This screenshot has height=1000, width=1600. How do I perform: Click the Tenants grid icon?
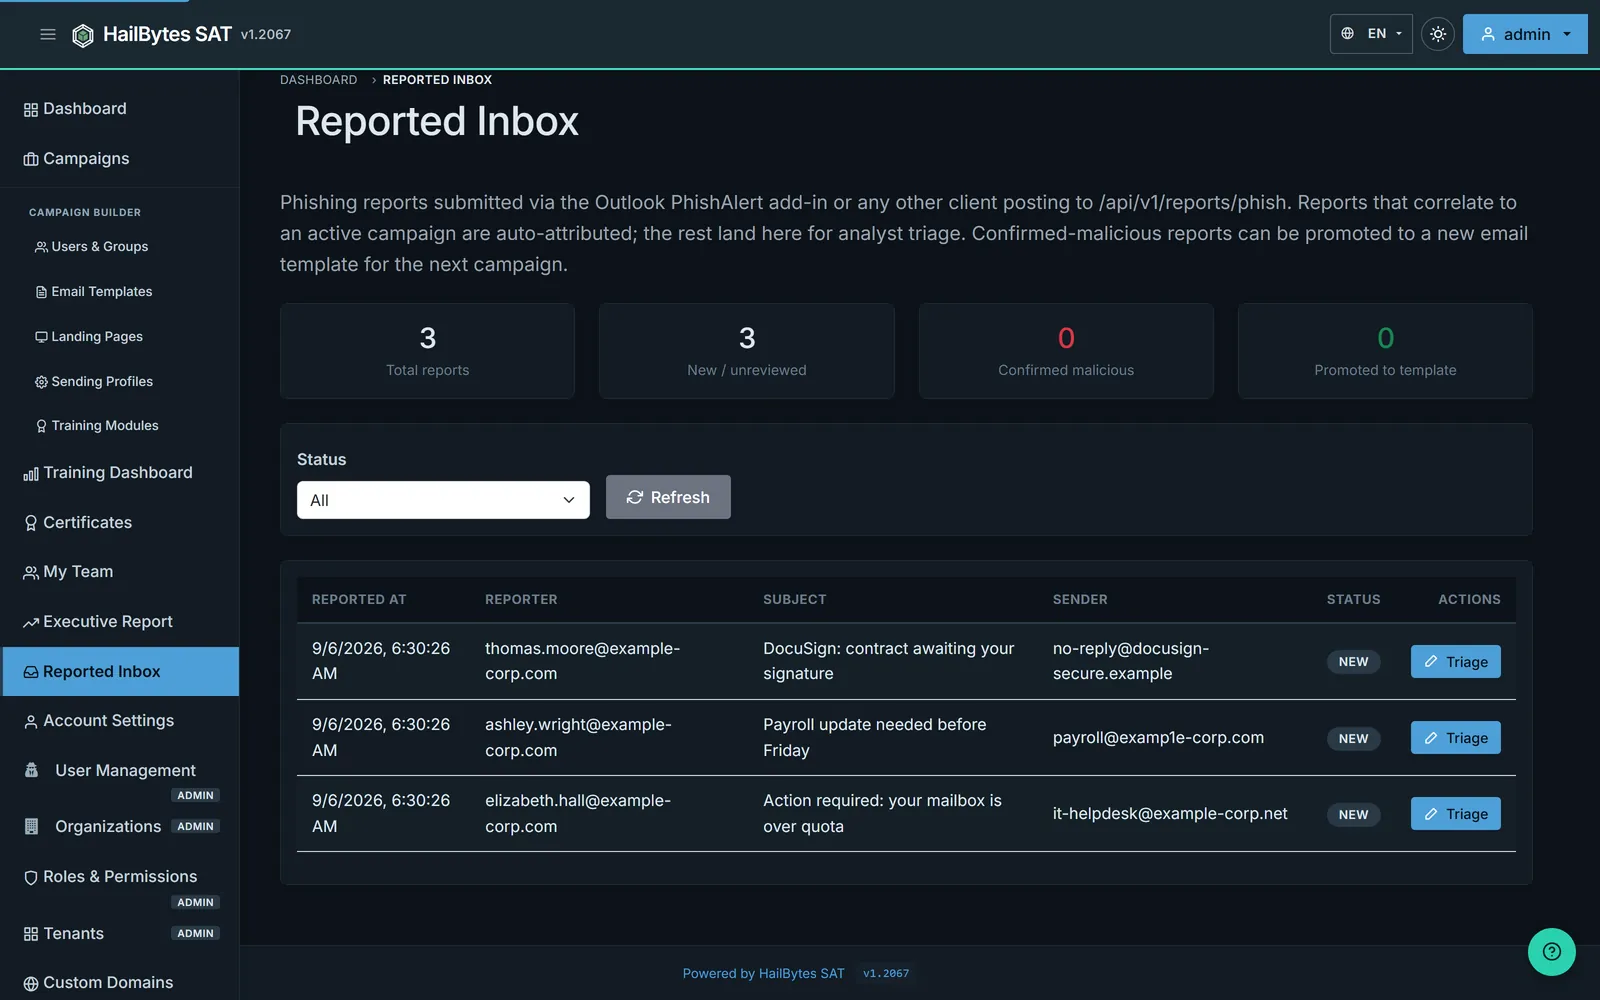tap(31, 934)
